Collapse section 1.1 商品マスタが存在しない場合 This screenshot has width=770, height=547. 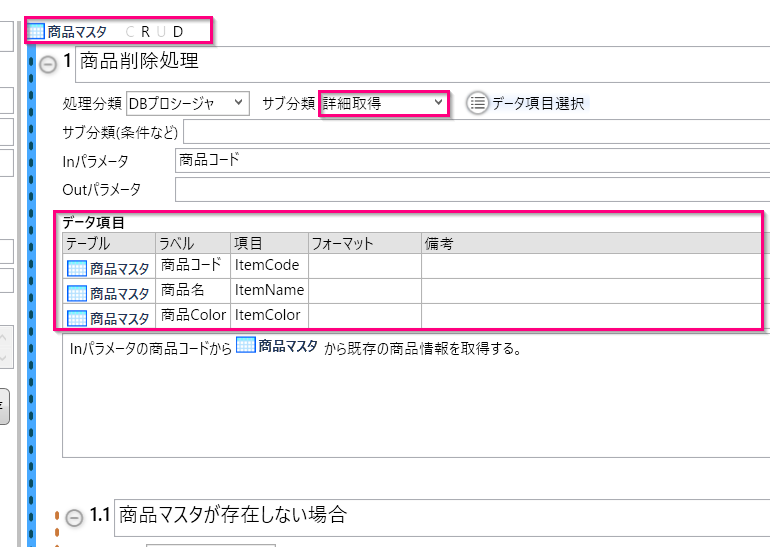click(x=73, y=518)
